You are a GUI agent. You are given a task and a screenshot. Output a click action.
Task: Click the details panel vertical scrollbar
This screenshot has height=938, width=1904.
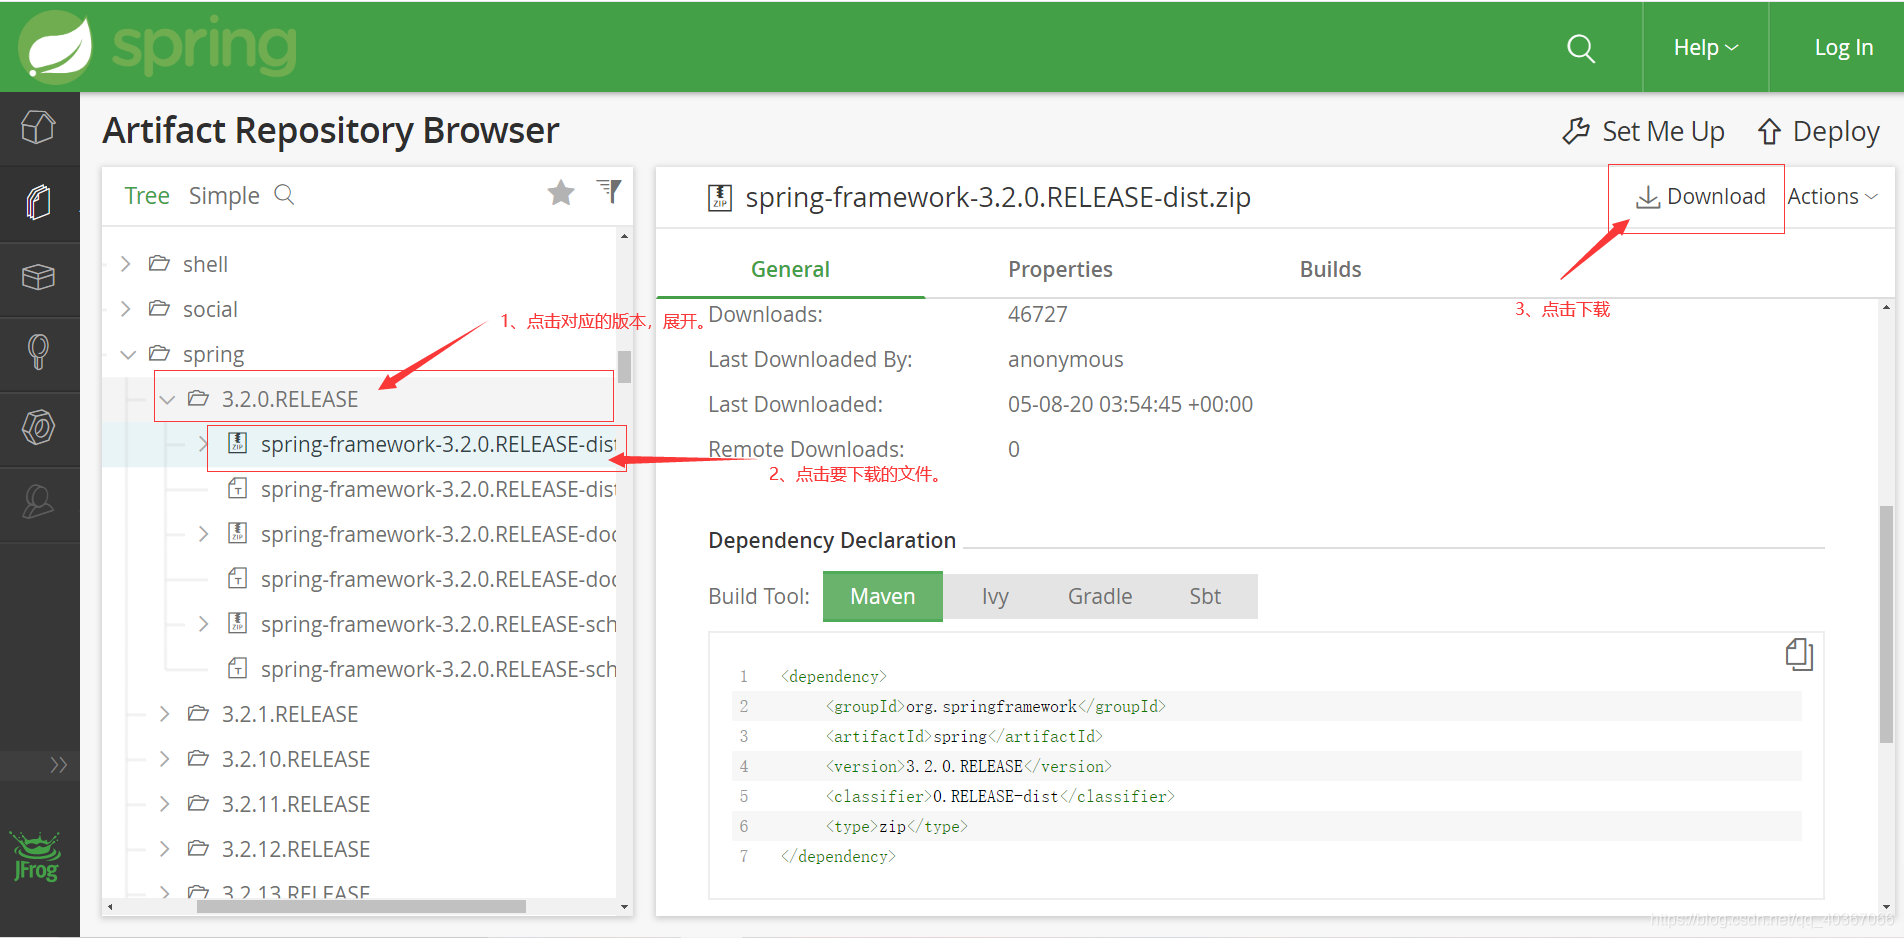[1886, 624]
